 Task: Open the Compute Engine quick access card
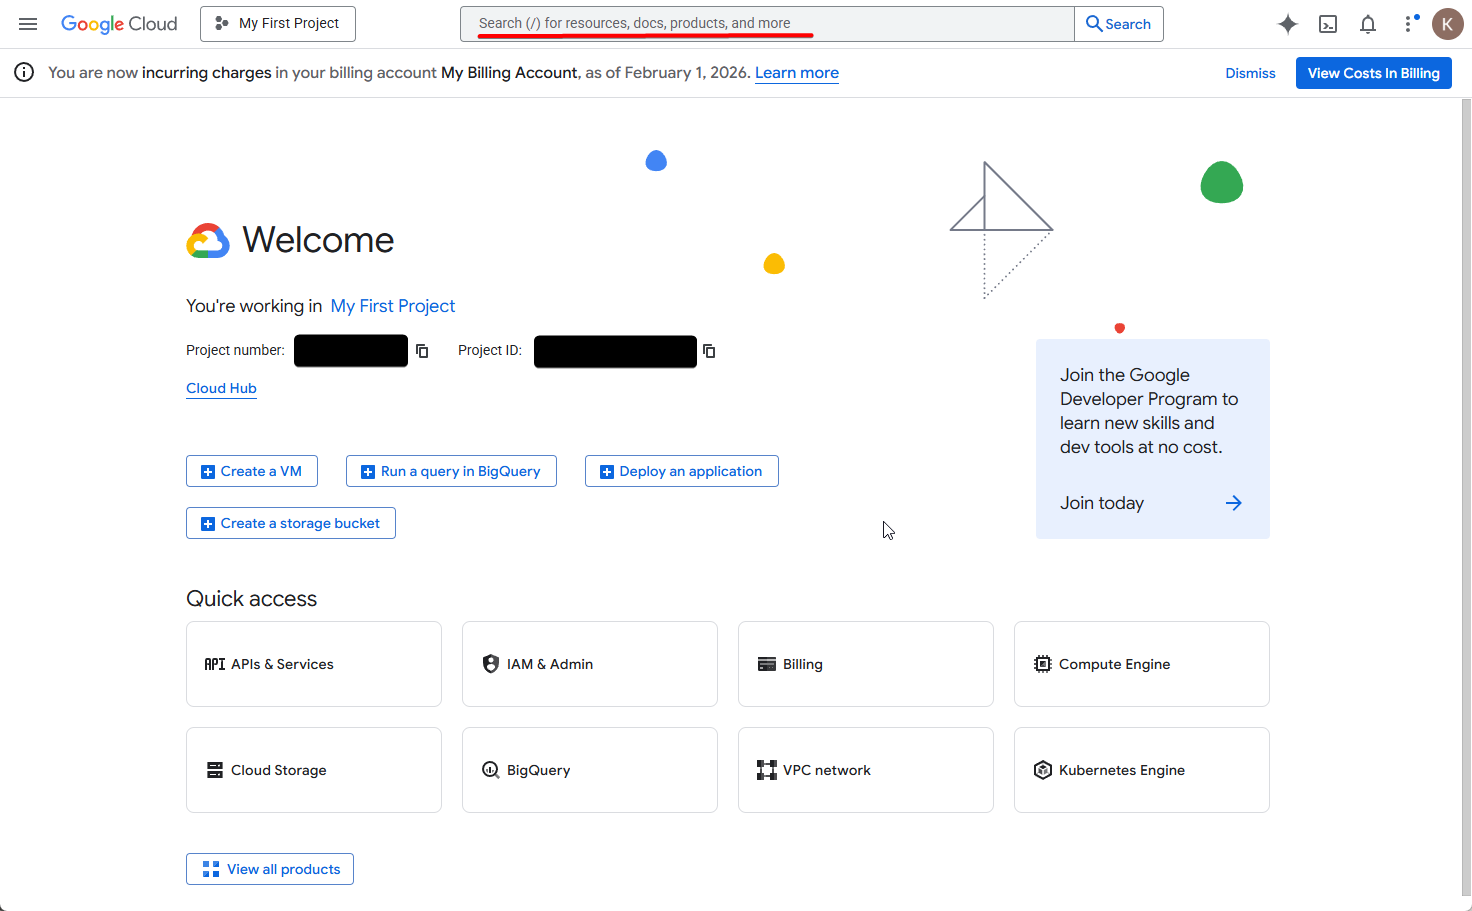(x=1142, y=664)
